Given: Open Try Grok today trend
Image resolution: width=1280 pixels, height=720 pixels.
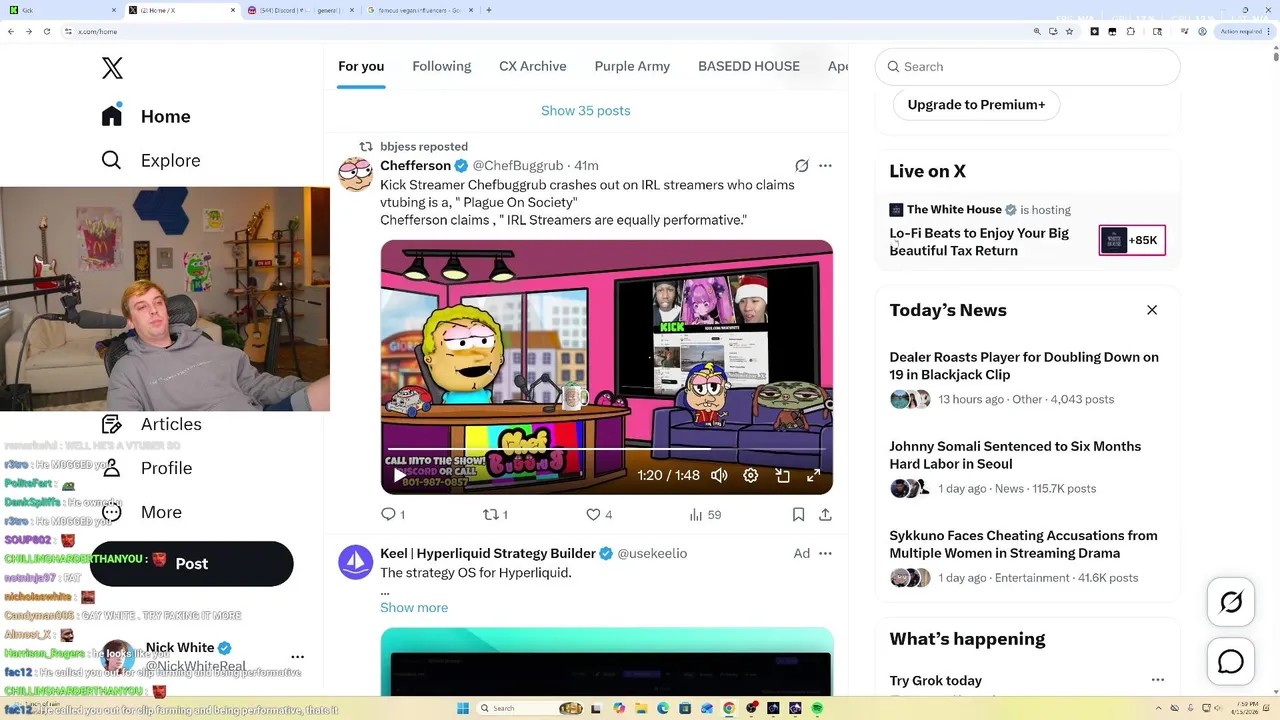Looking at the screenshot, I should point(936,681).
